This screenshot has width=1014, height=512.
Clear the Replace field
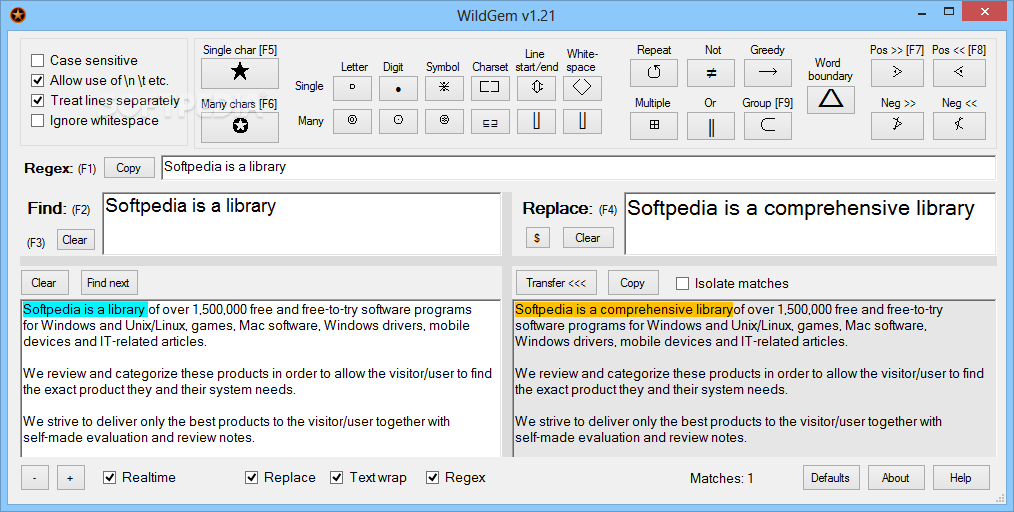click(588, 238)
